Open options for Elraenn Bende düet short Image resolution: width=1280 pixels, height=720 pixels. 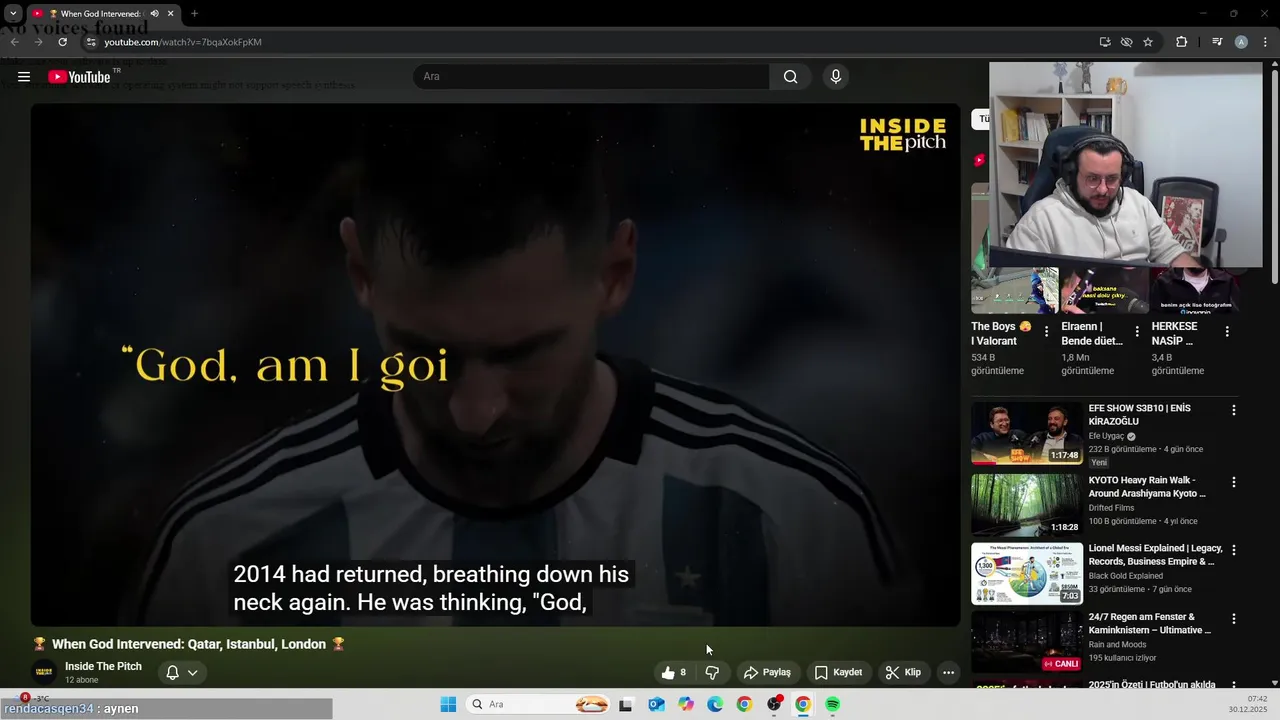1136,331
